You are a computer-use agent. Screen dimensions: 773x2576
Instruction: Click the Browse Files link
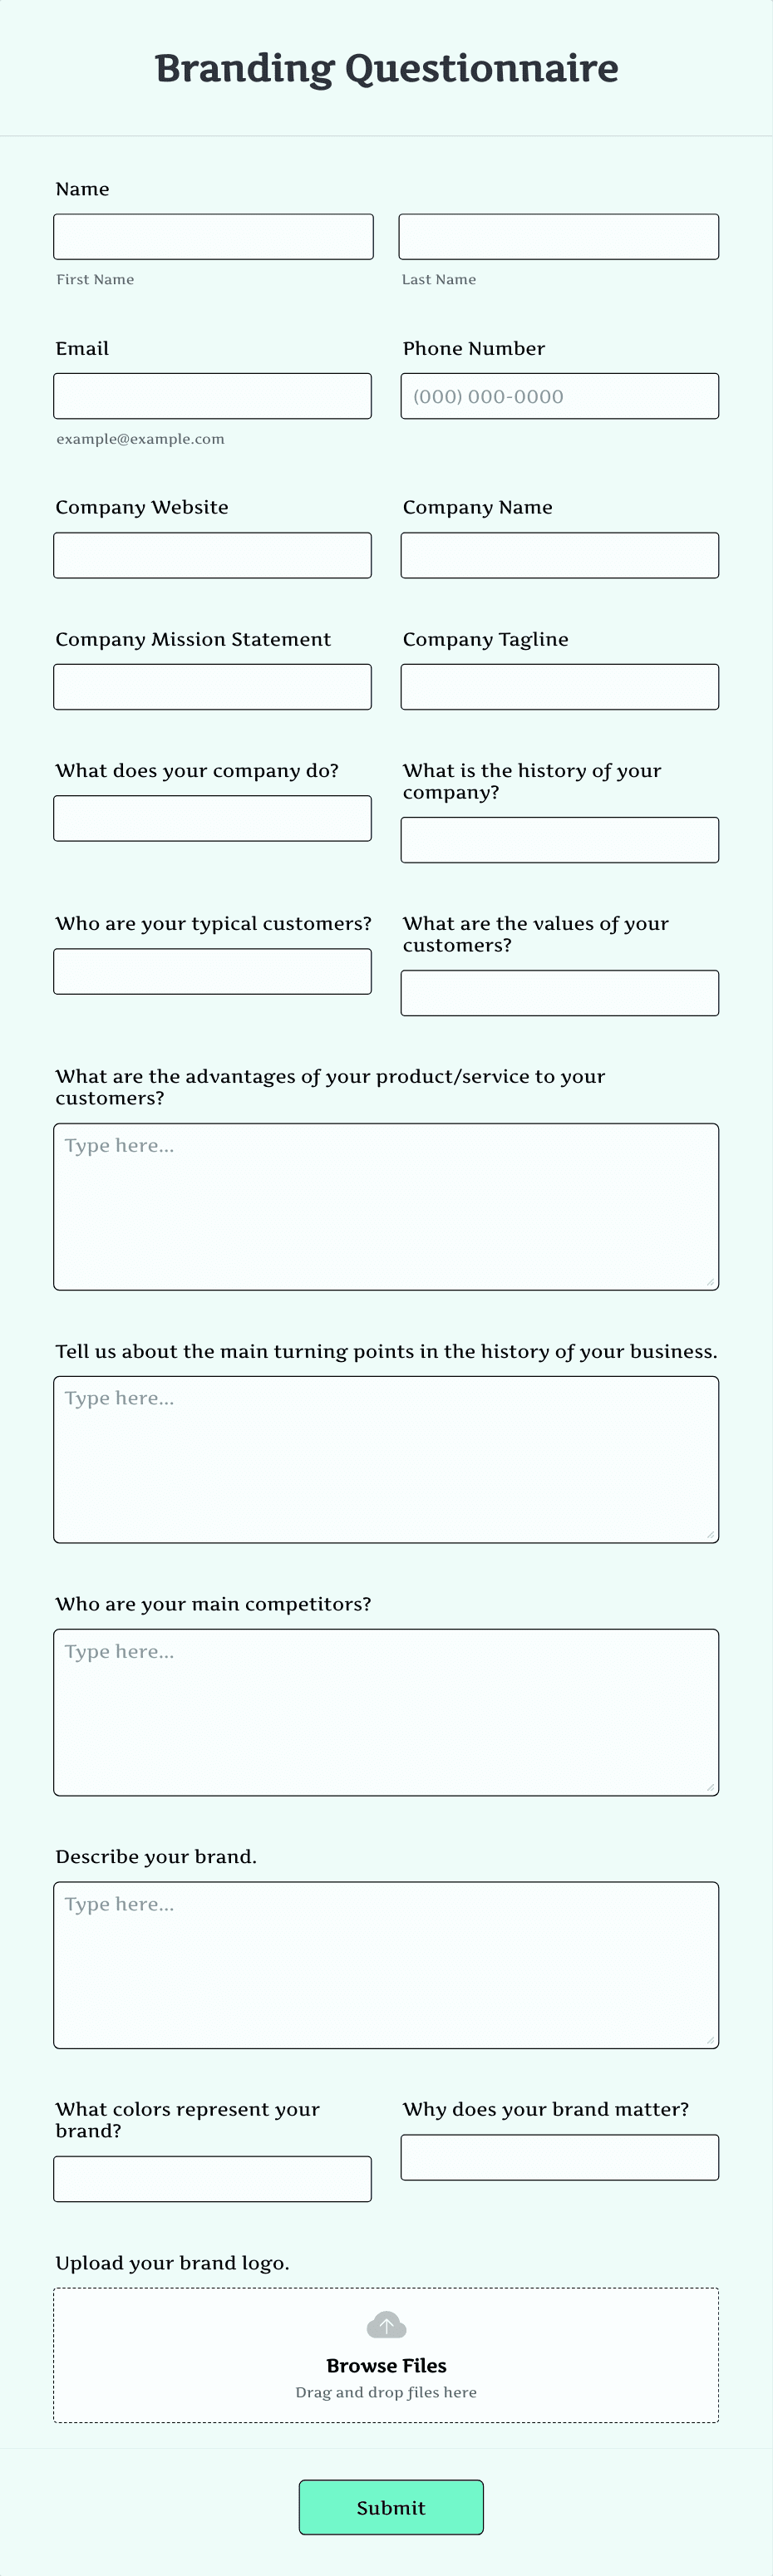(x=386, y=2365)
